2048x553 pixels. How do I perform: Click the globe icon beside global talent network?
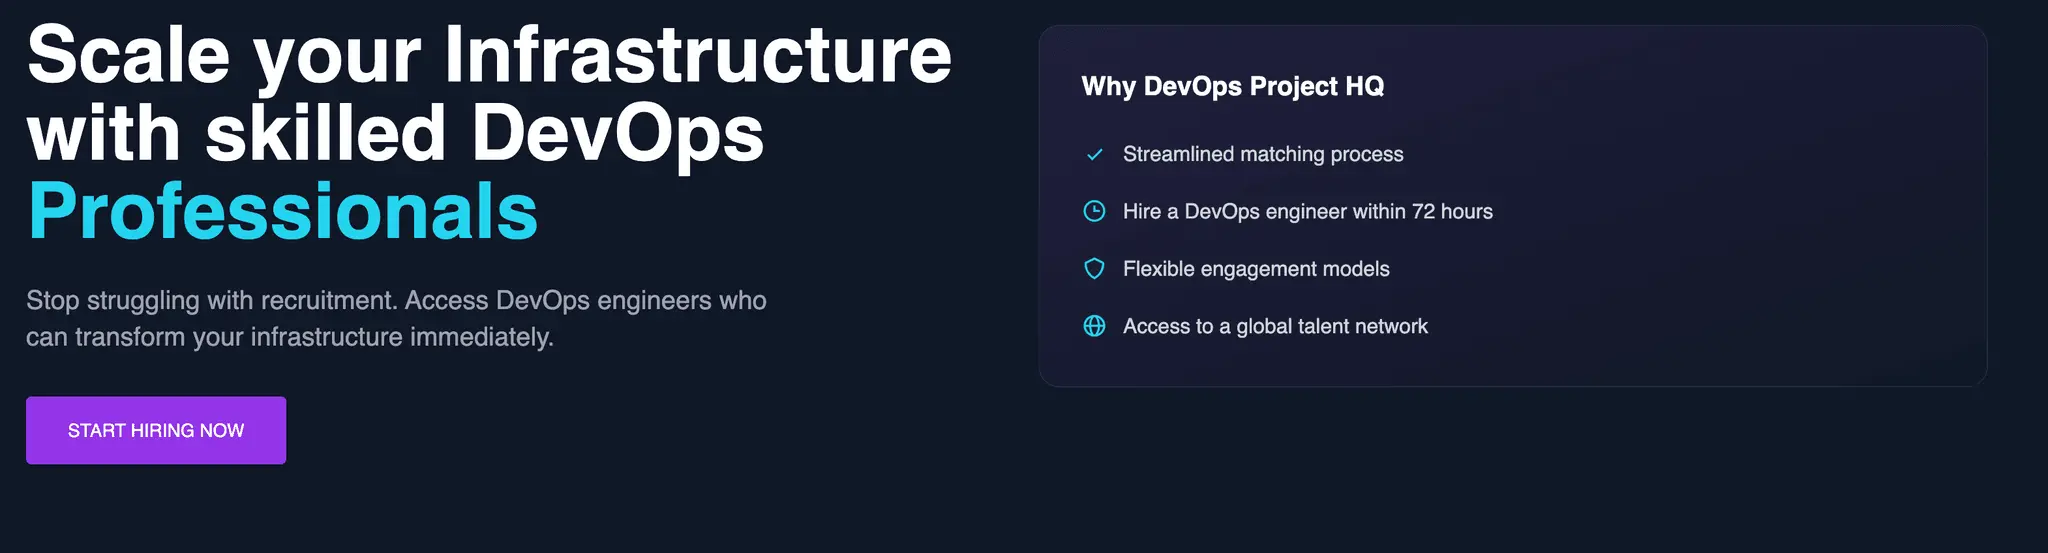tap(1095, 326)
